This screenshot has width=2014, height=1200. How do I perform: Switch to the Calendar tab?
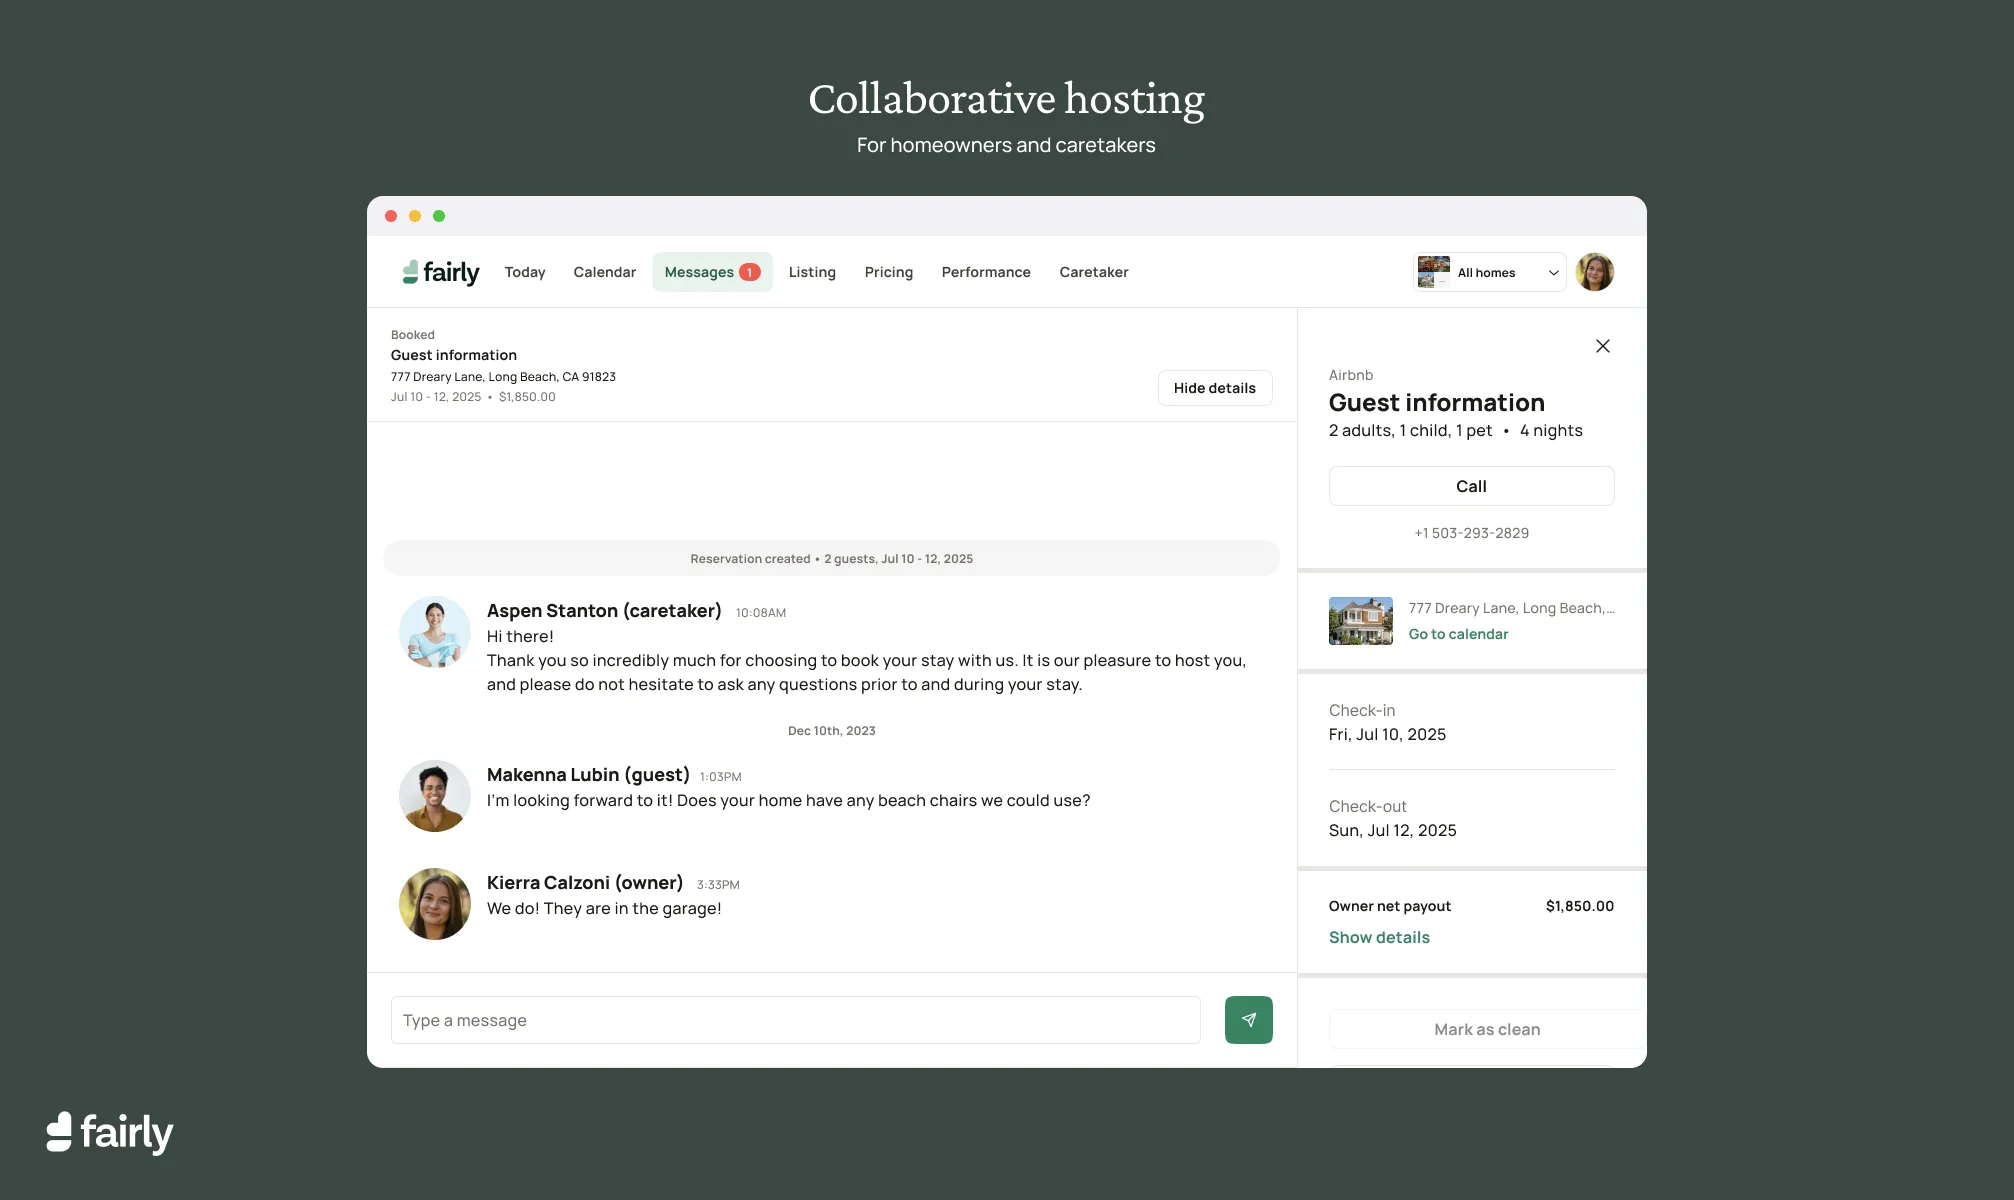[604, 272]
